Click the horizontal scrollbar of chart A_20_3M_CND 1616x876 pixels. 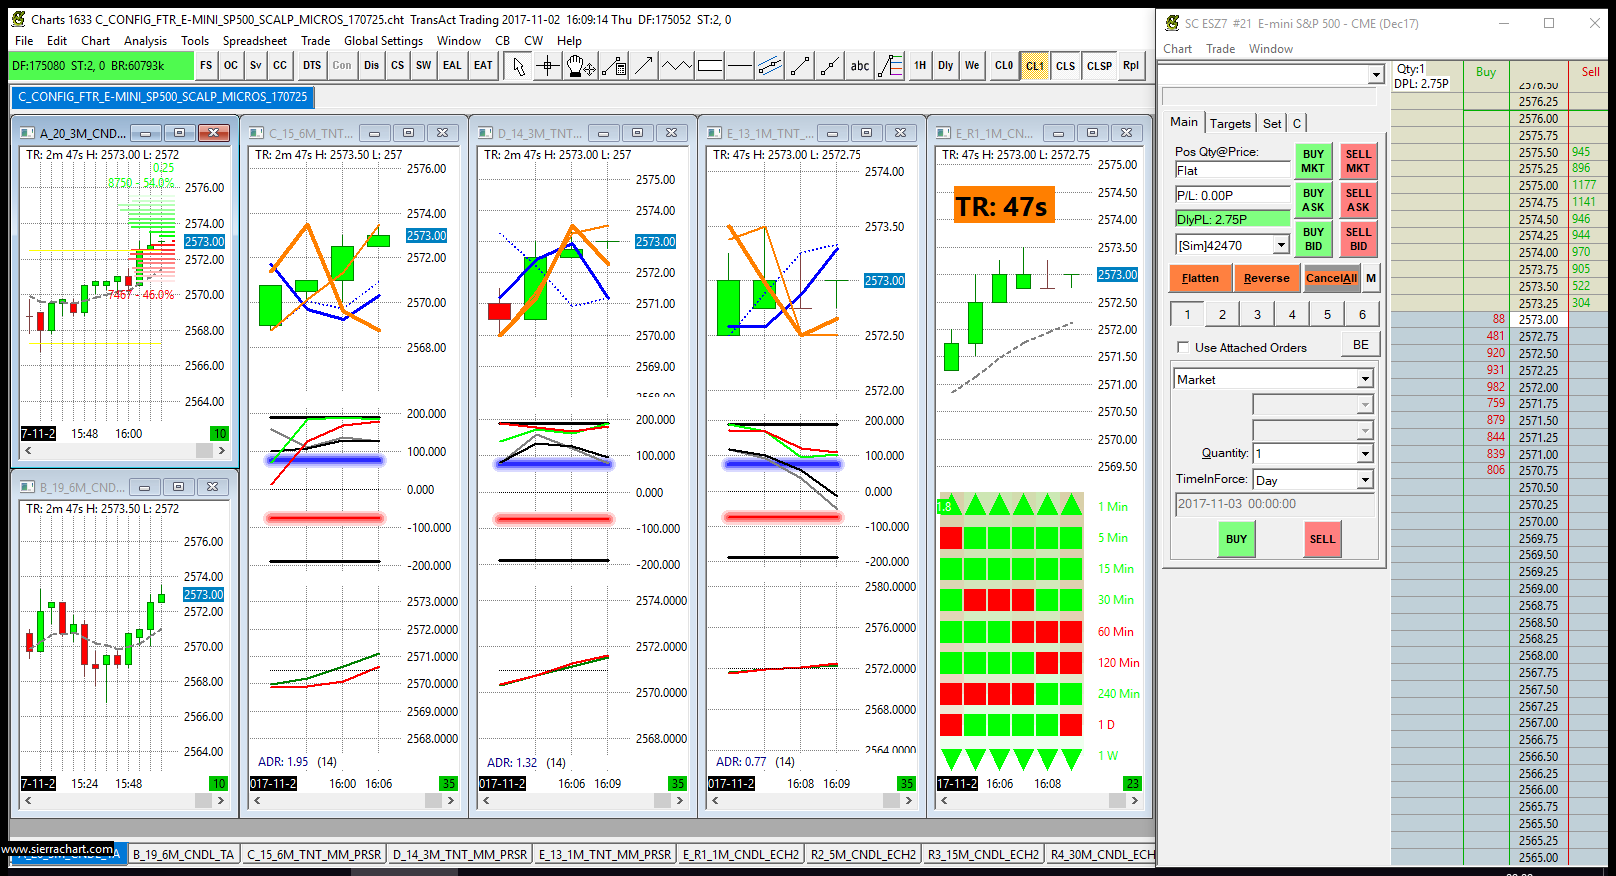tap(124, 451)
